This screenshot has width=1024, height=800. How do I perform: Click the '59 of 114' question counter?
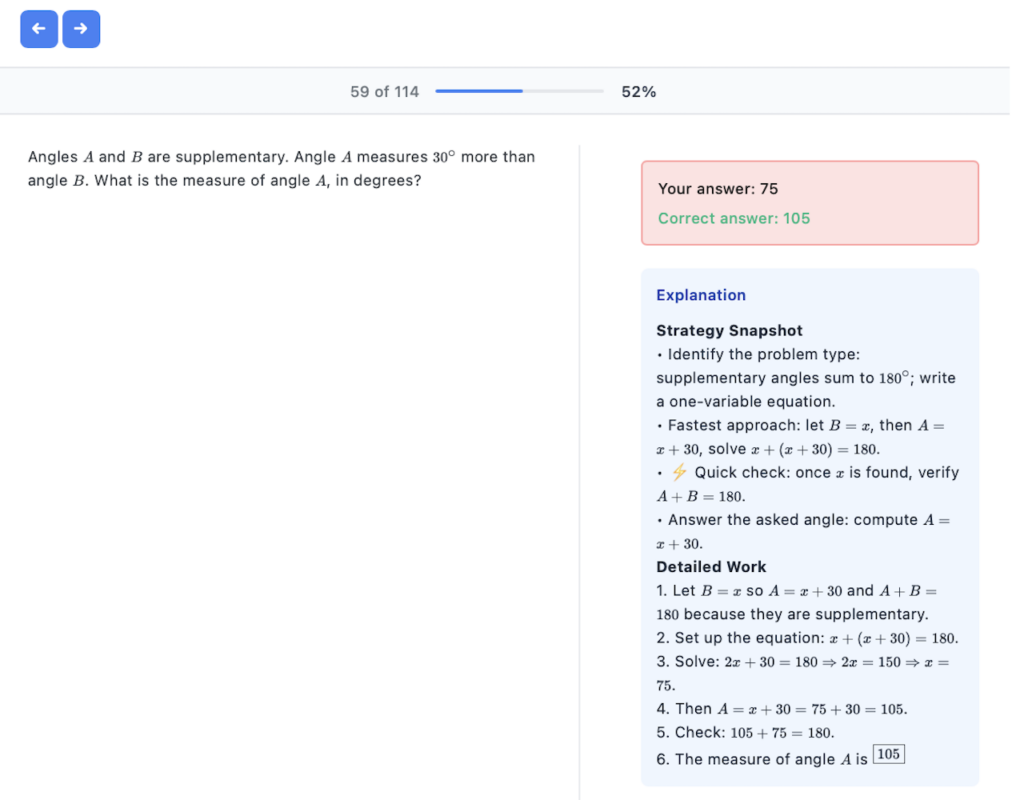[384, 92]
